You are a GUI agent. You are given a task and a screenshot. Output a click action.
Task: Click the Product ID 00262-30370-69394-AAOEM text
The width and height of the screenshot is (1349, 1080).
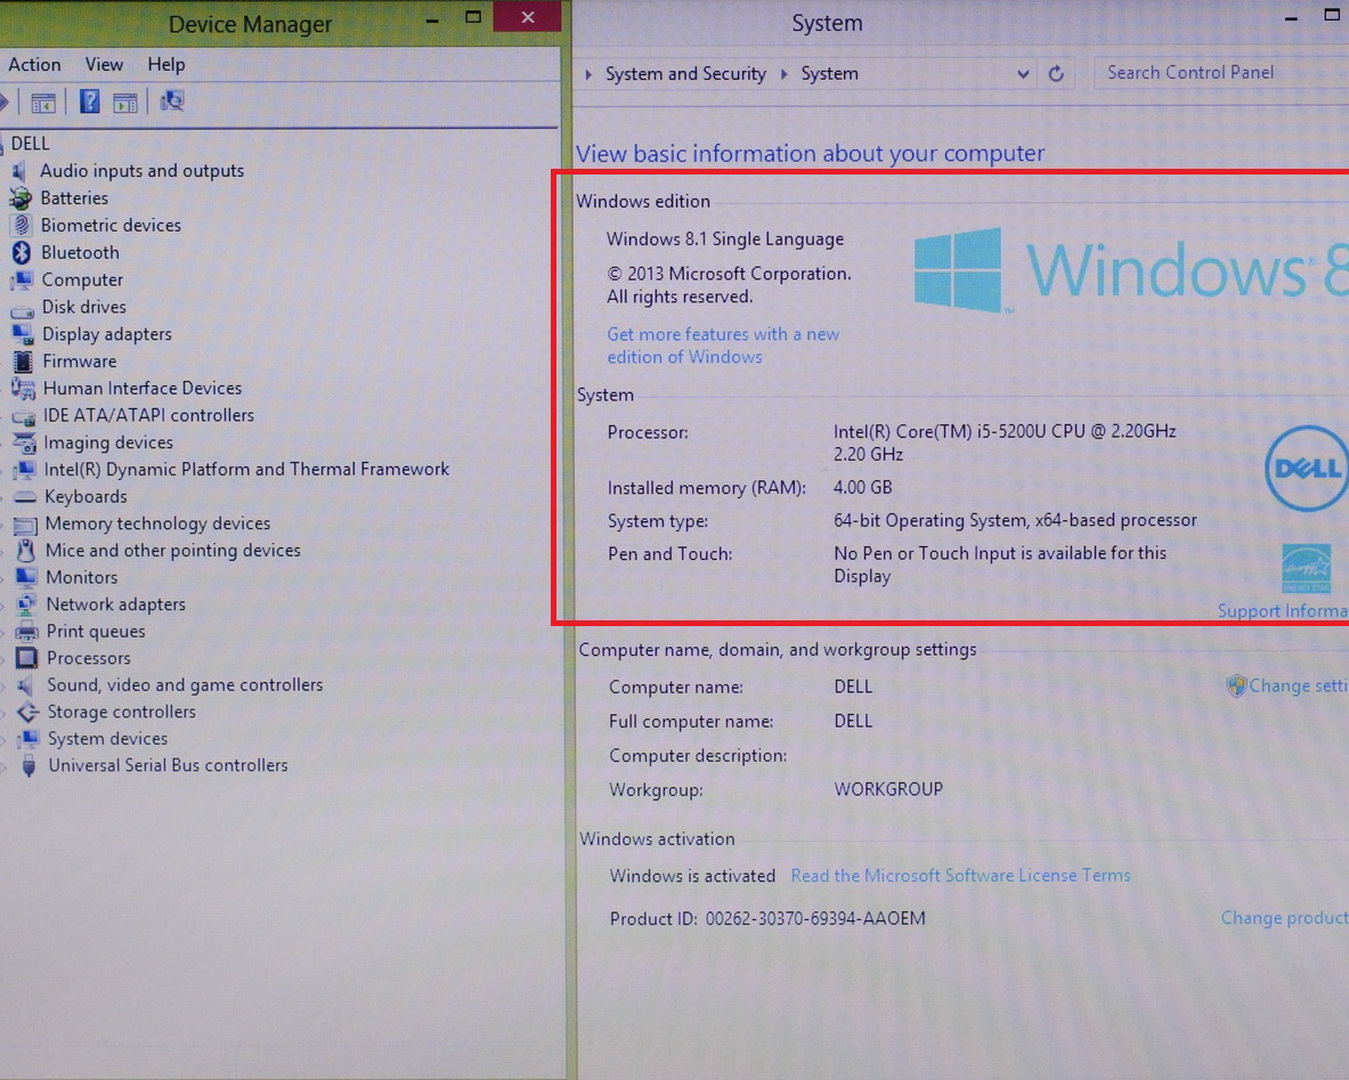point(768,919)
